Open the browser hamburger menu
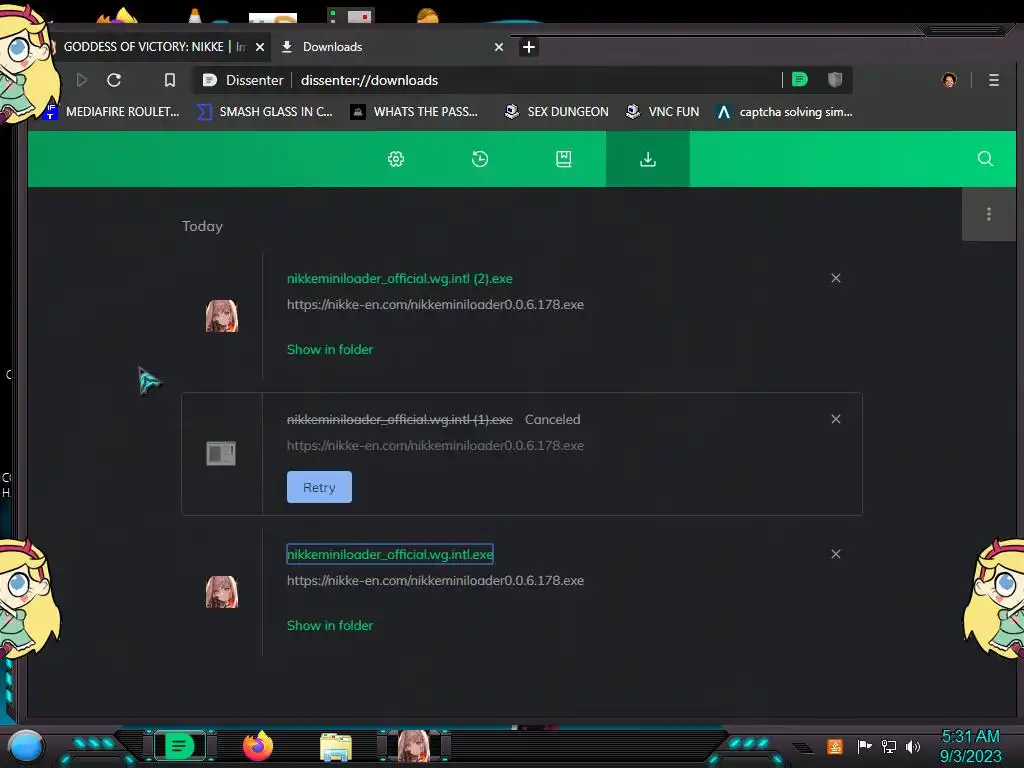This screenshot has width=1024, height=768. click(x=994, y=80)
